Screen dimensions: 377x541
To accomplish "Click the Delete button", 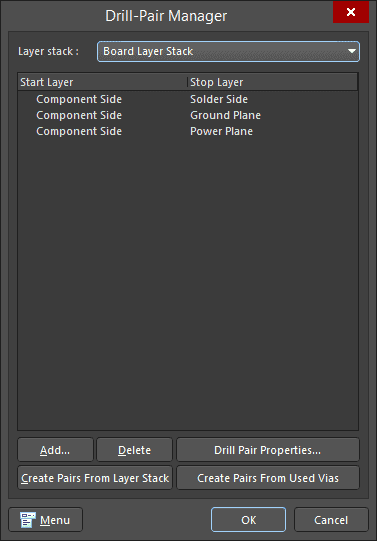I will tap(134, 450).
